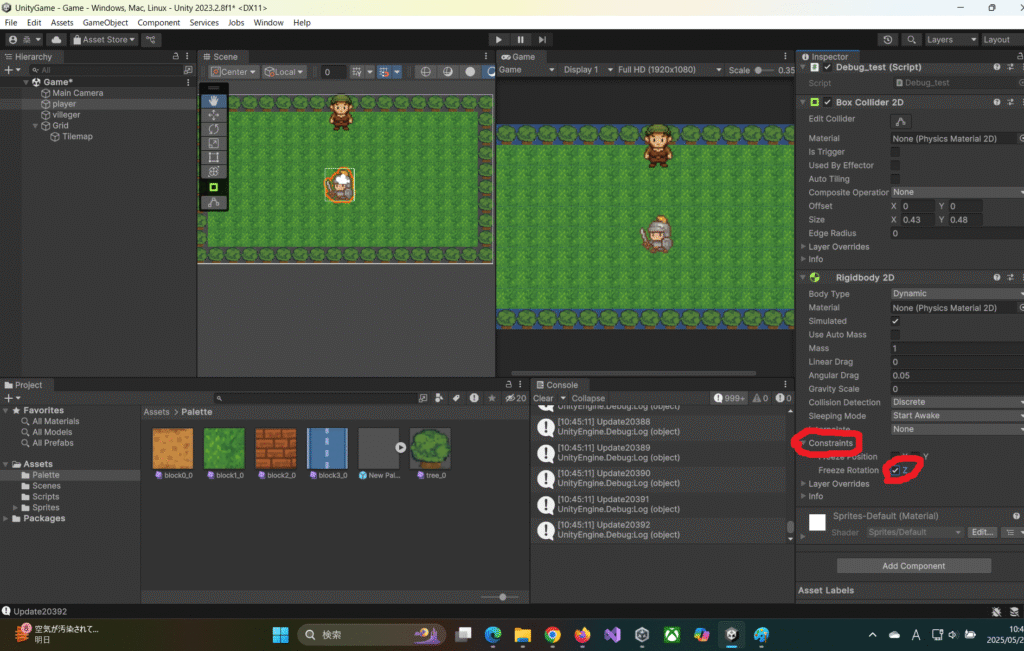Uncheck Freeze Rotation Z checkbox
Screen dimensions: 1024x651
pos(895,470)
